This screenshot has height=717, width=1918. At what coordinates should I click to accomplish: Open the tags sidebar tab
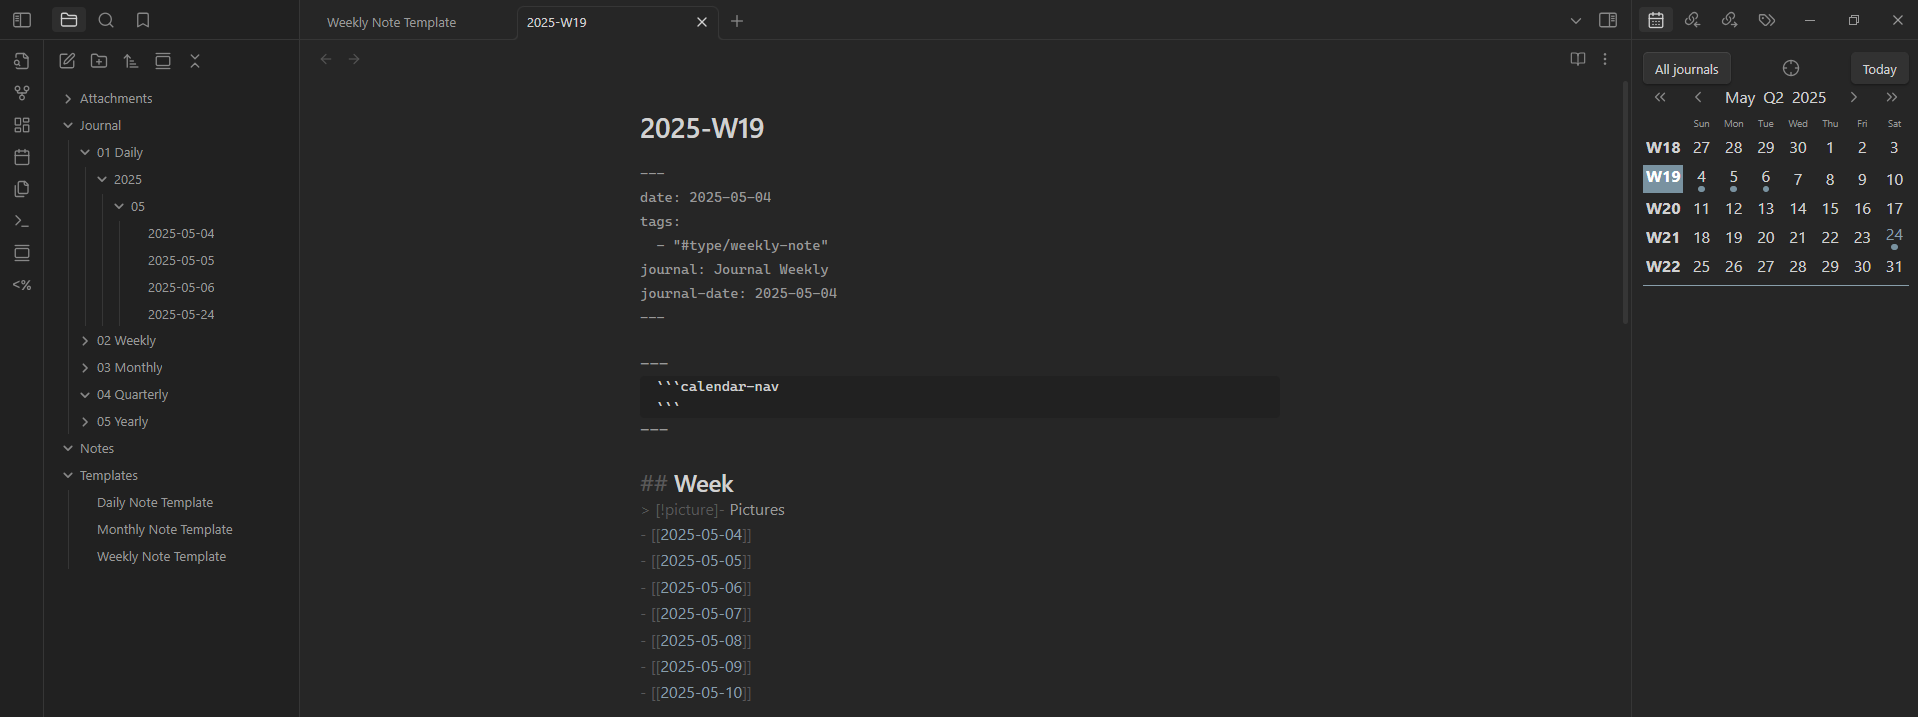click(x=1767, y=20)
